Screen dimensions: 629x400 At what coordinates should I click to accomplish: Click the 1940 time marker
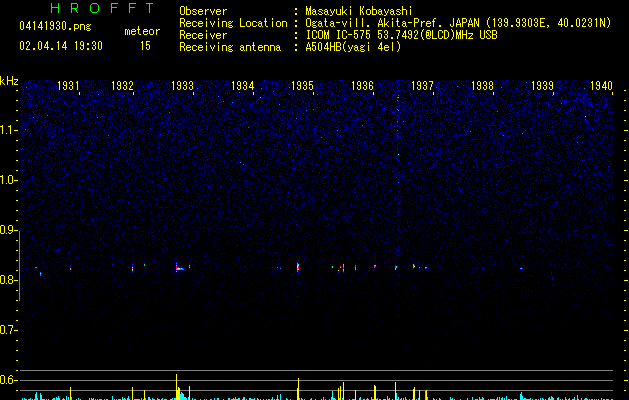(602, 86)
